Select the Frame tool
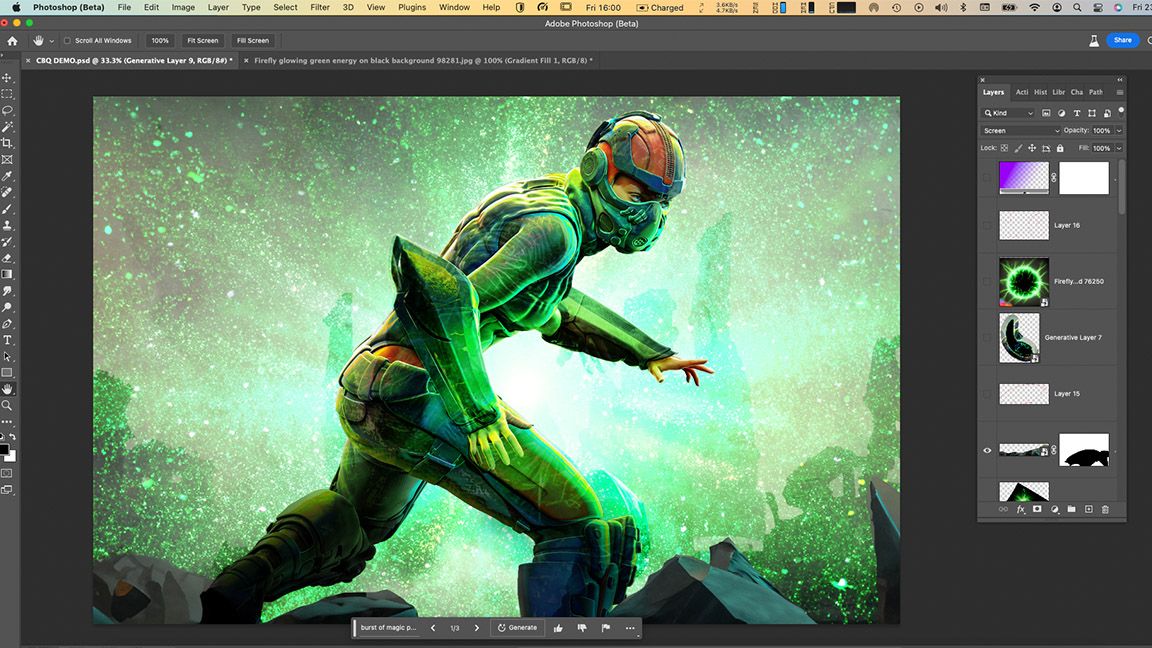 click(7, 159)
